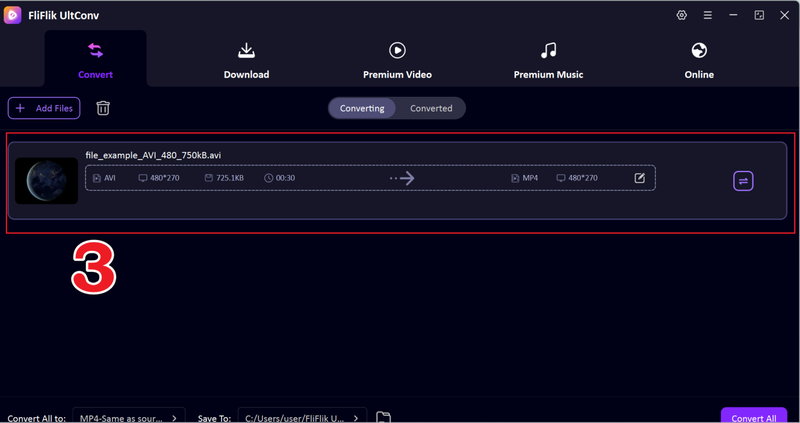
Task: Open output folder icon
Action: click(383, 417)
